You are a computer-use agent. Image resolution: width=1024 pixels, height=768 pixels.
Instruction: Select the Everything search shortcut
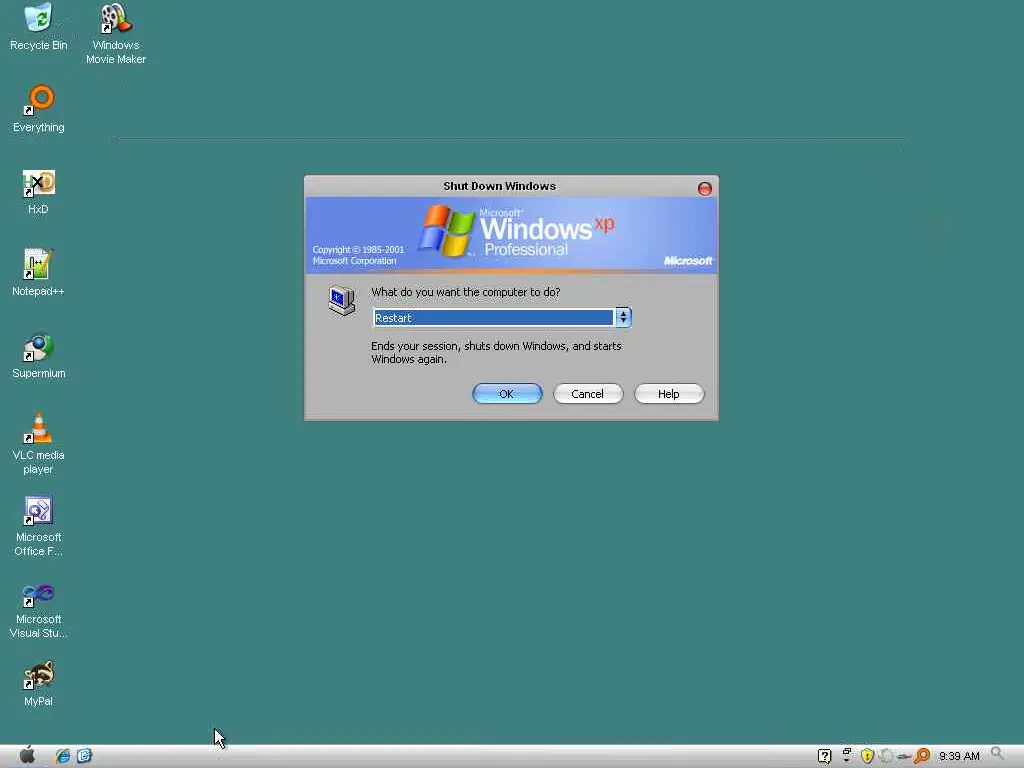[39, 109]
